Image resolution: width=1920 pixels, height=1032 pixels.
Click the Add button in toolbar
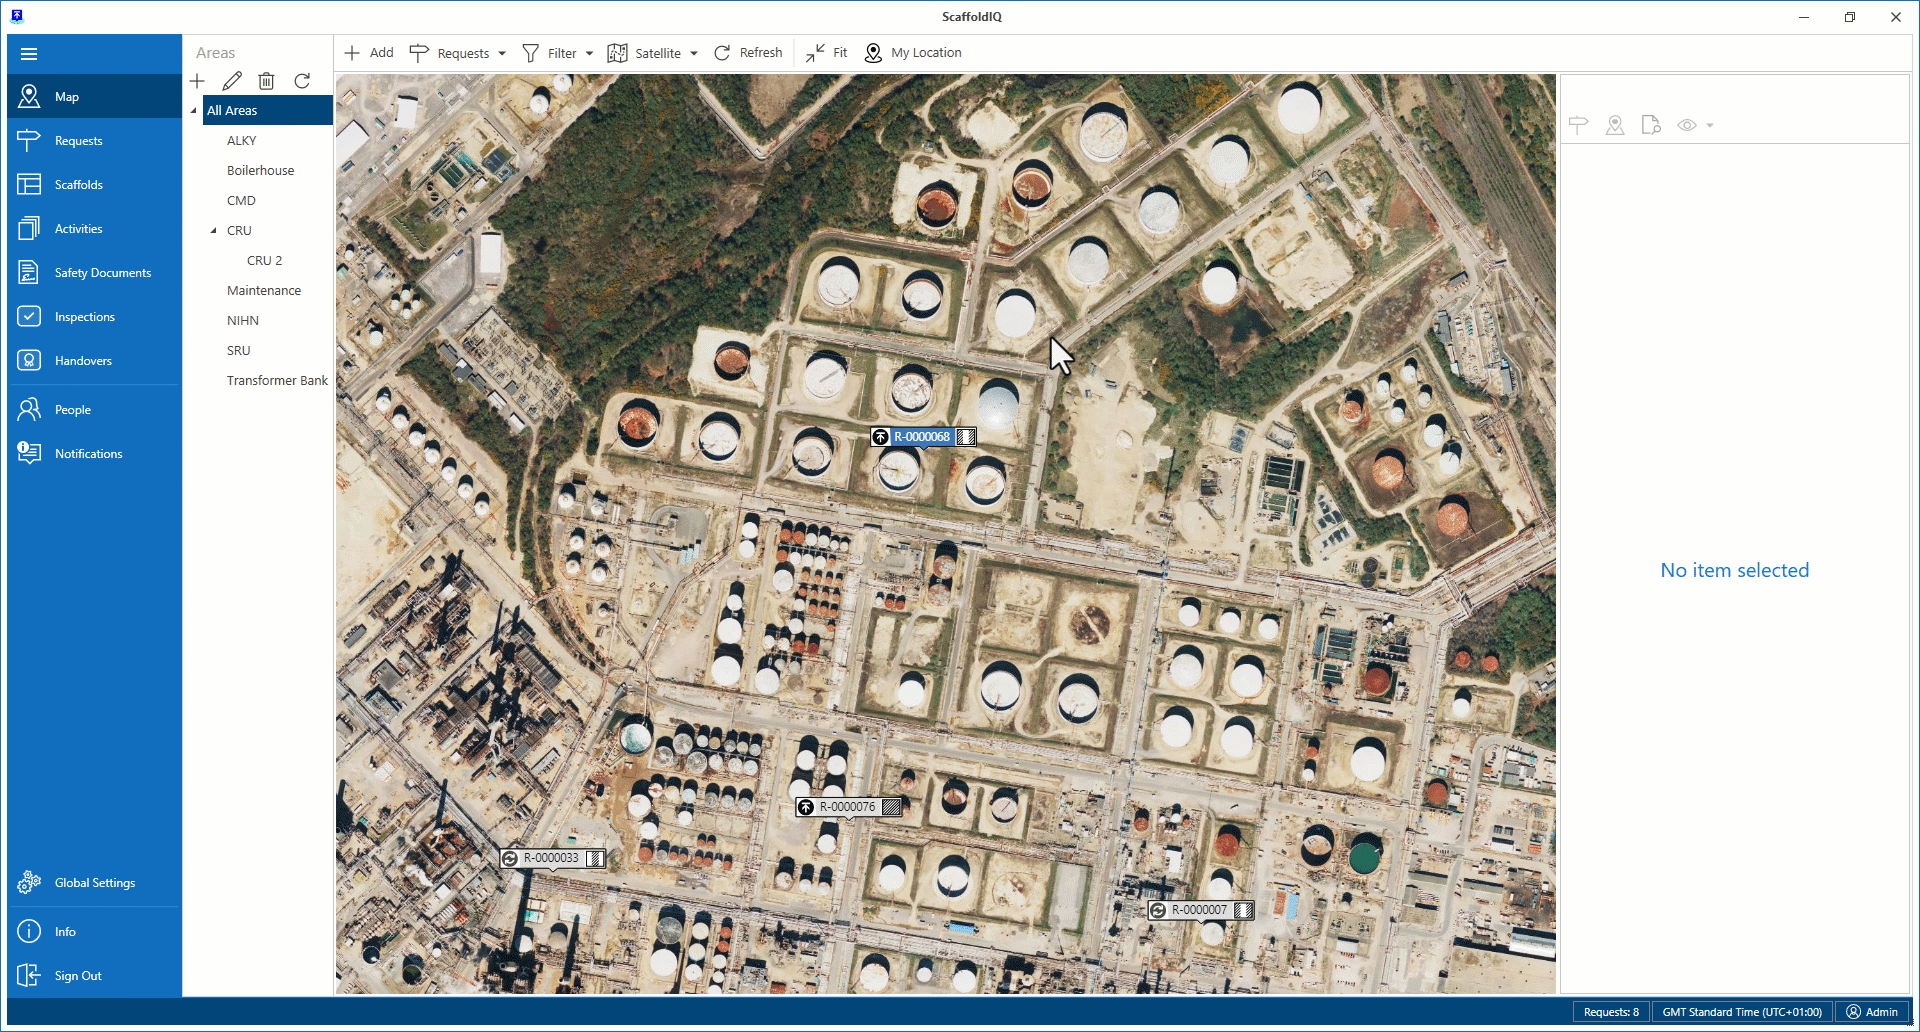[369, 53]
